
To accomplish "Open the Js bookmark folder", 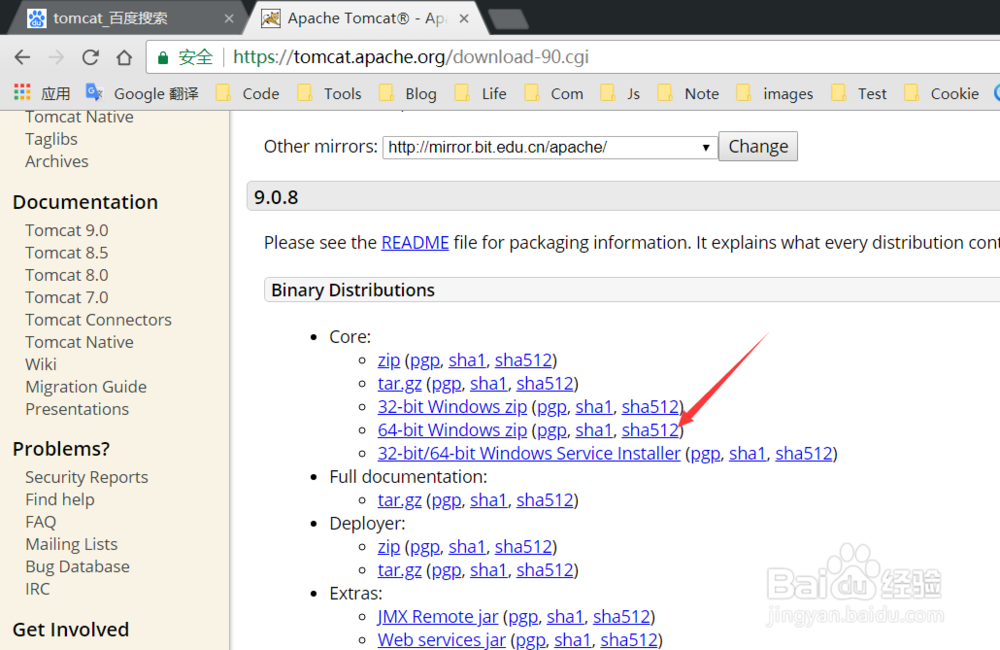I will (621, 94).
